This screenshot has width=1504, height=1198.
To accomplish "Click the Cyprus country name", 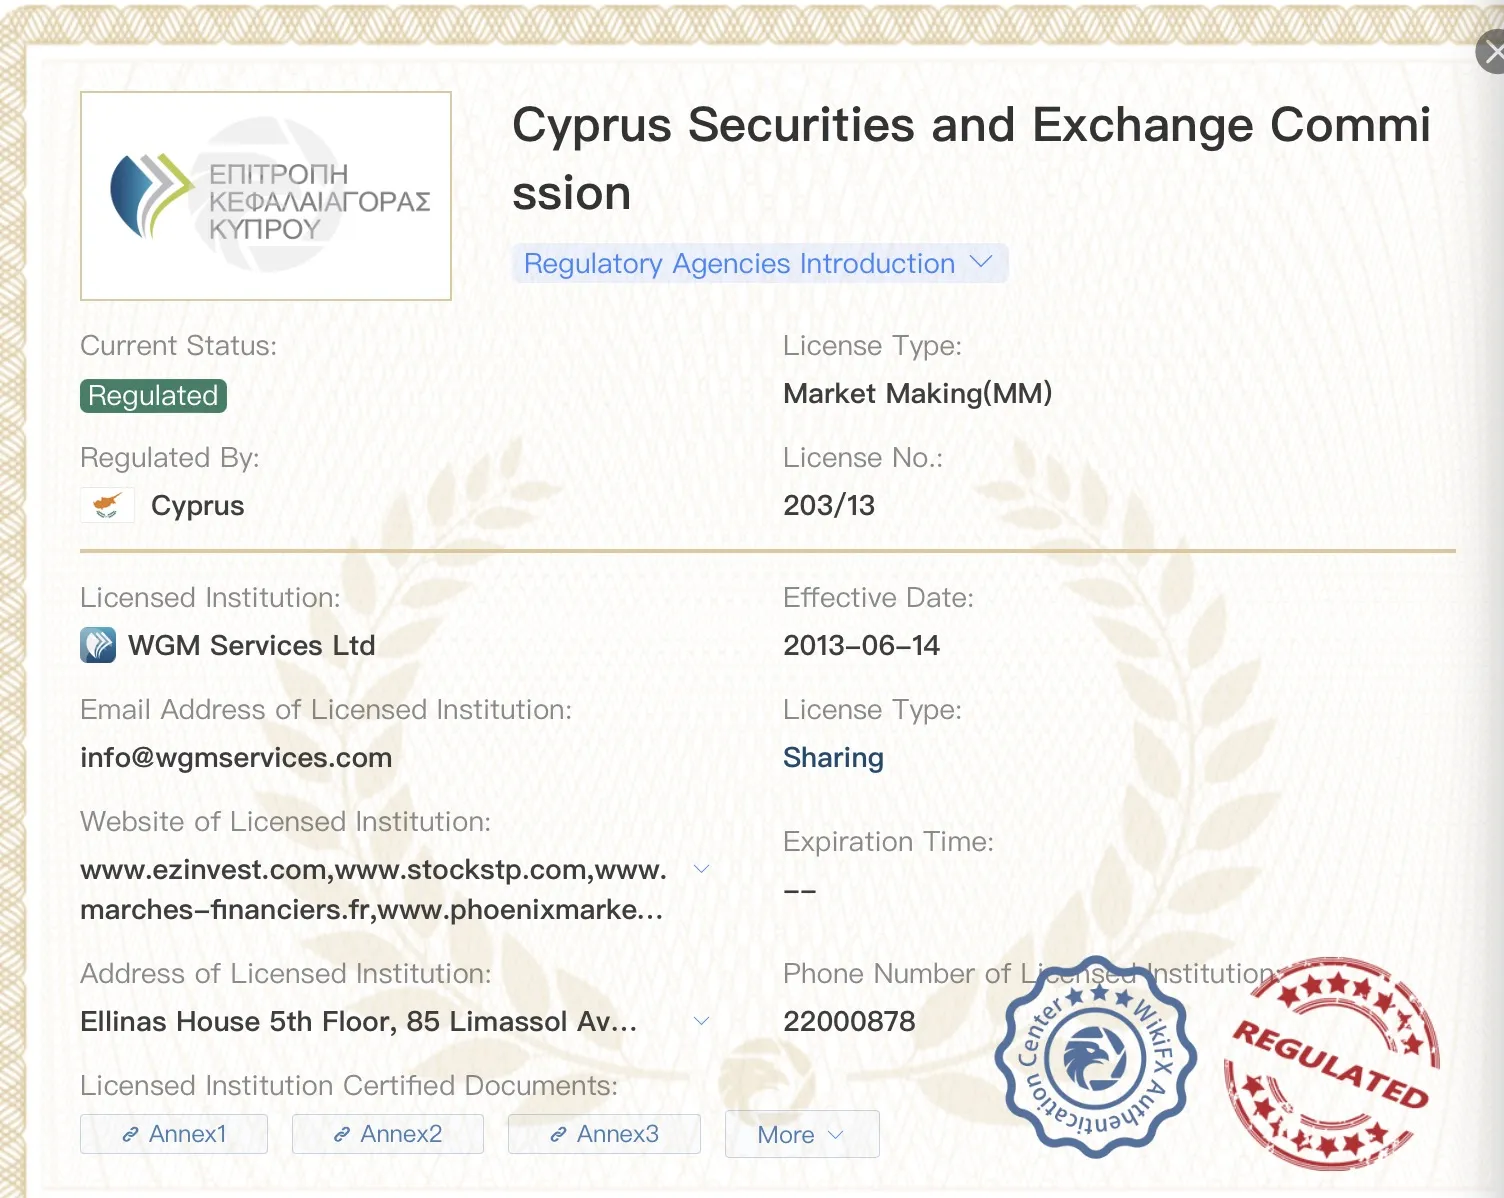I will click(197, 505).
